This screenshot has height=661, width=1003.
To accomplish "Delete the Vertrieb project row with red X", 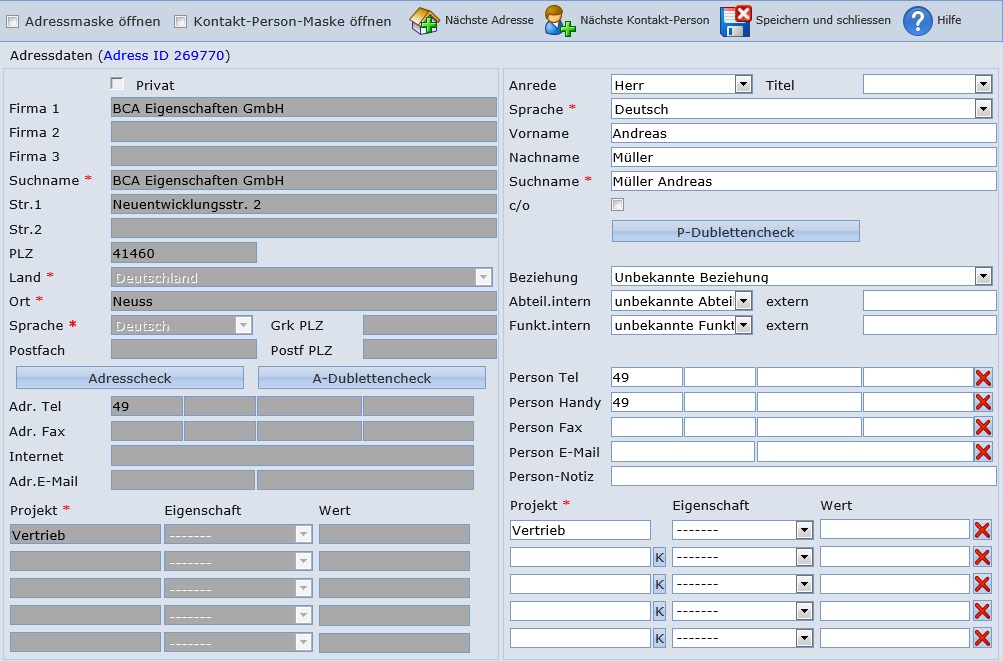I will (x=982, y=530).
